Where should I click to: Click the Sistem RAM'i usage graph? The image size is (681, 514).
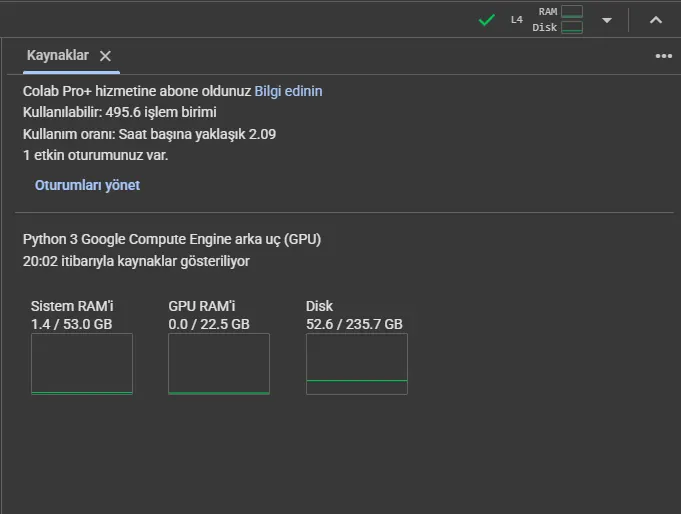[x=82, y=364]
